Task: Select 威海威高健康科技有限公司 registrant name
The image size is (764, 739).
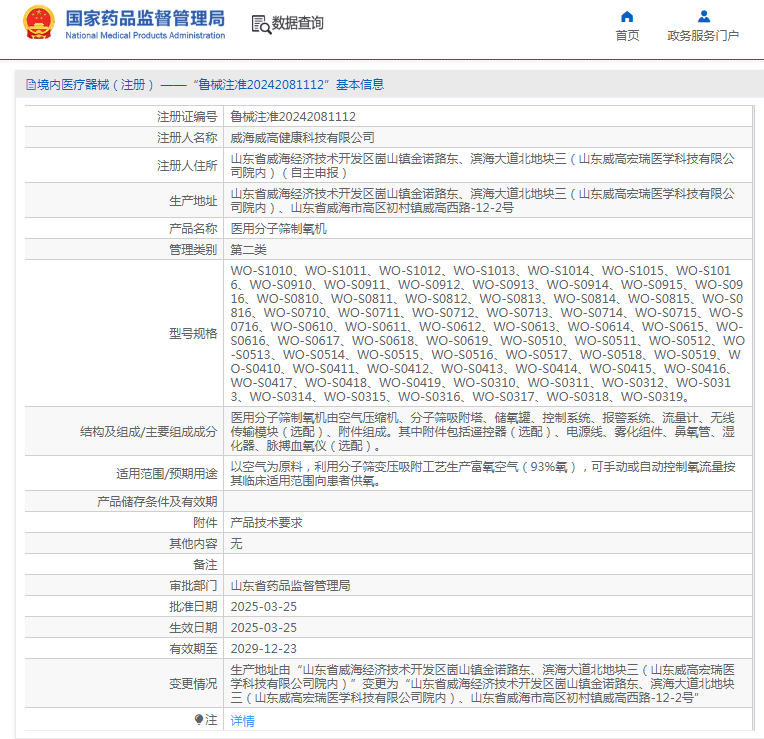Action: (302, 138)
